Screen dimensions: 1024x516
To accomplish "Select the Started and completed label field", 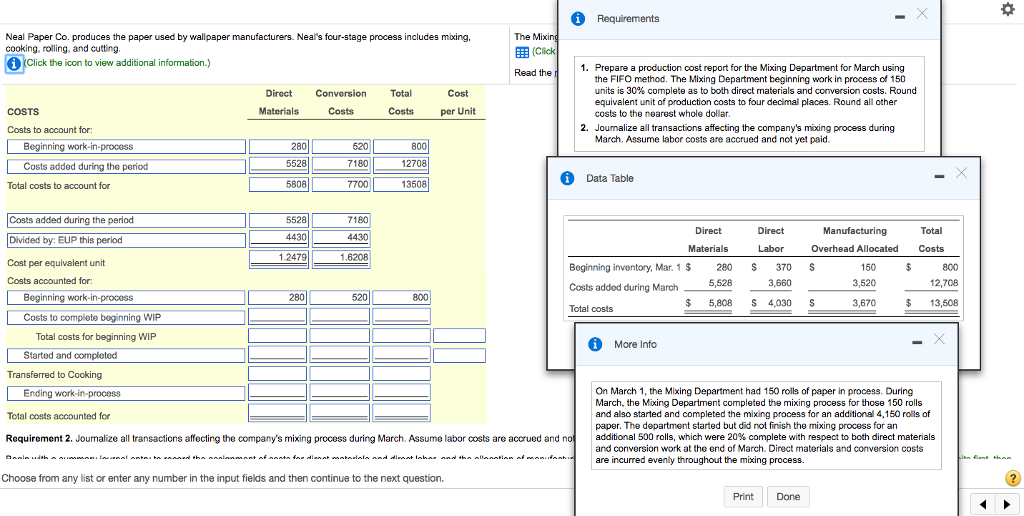I will [x=127, y=355].
